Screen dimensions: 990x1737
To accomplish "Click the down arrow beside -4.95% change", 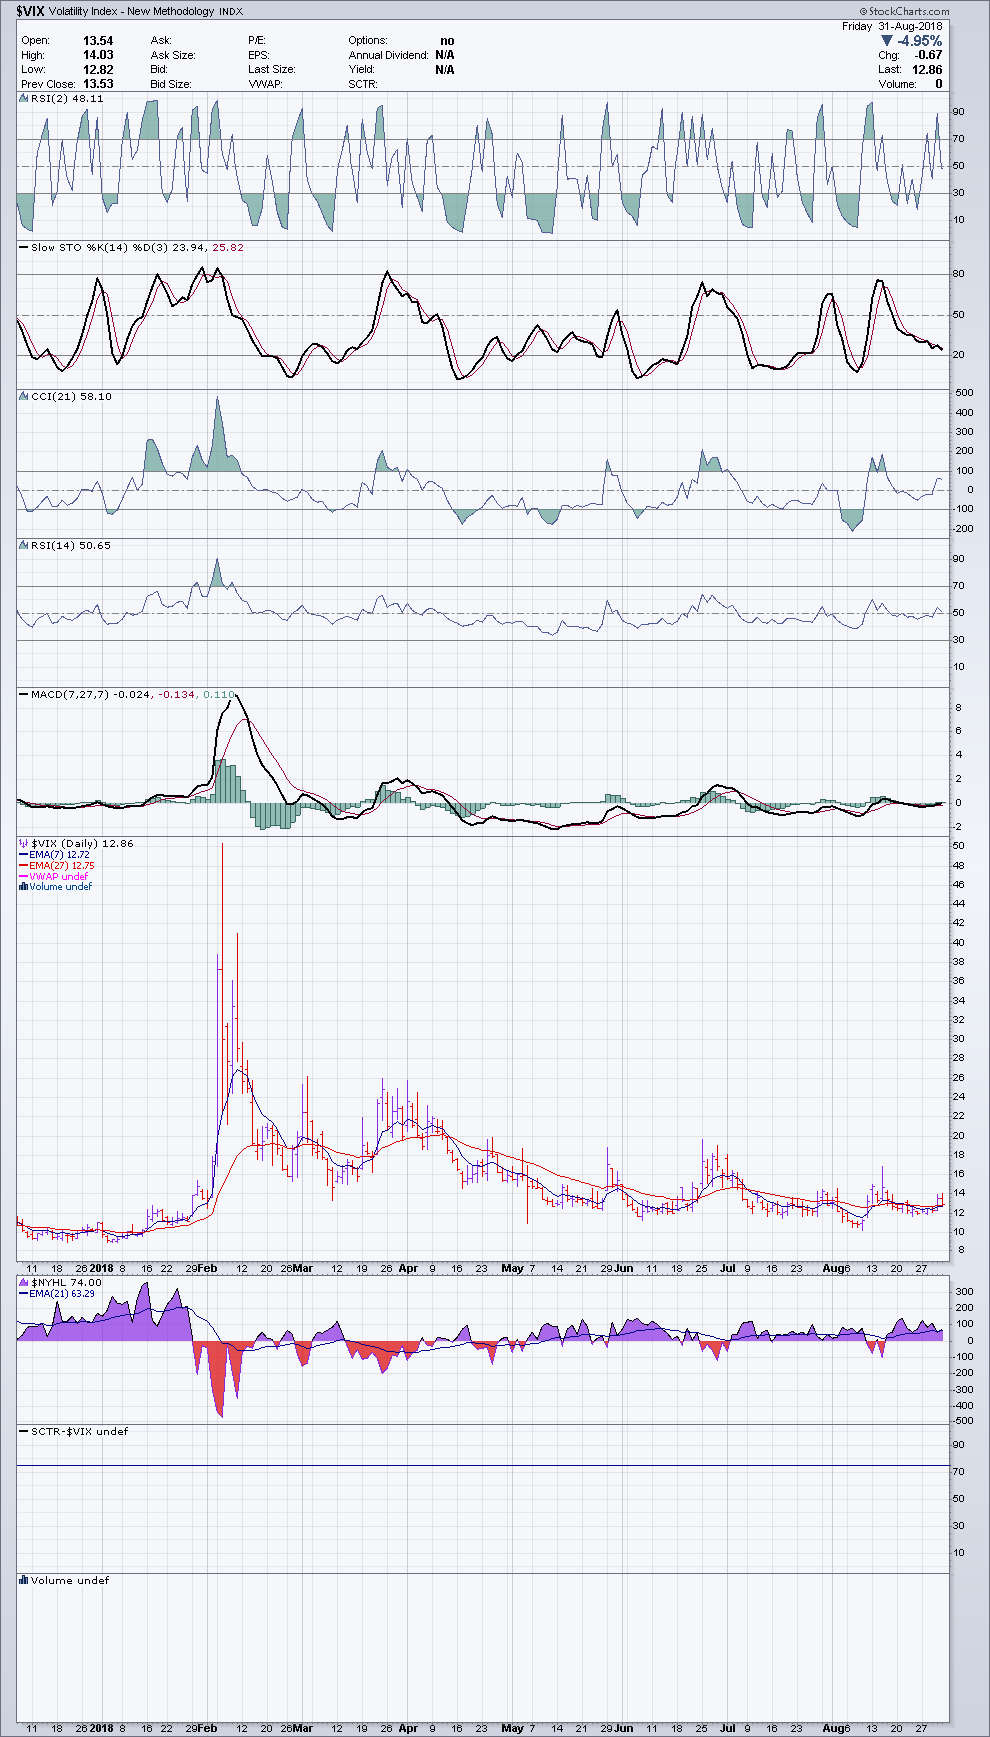I will pyautogui.click(x=886, y=41).
